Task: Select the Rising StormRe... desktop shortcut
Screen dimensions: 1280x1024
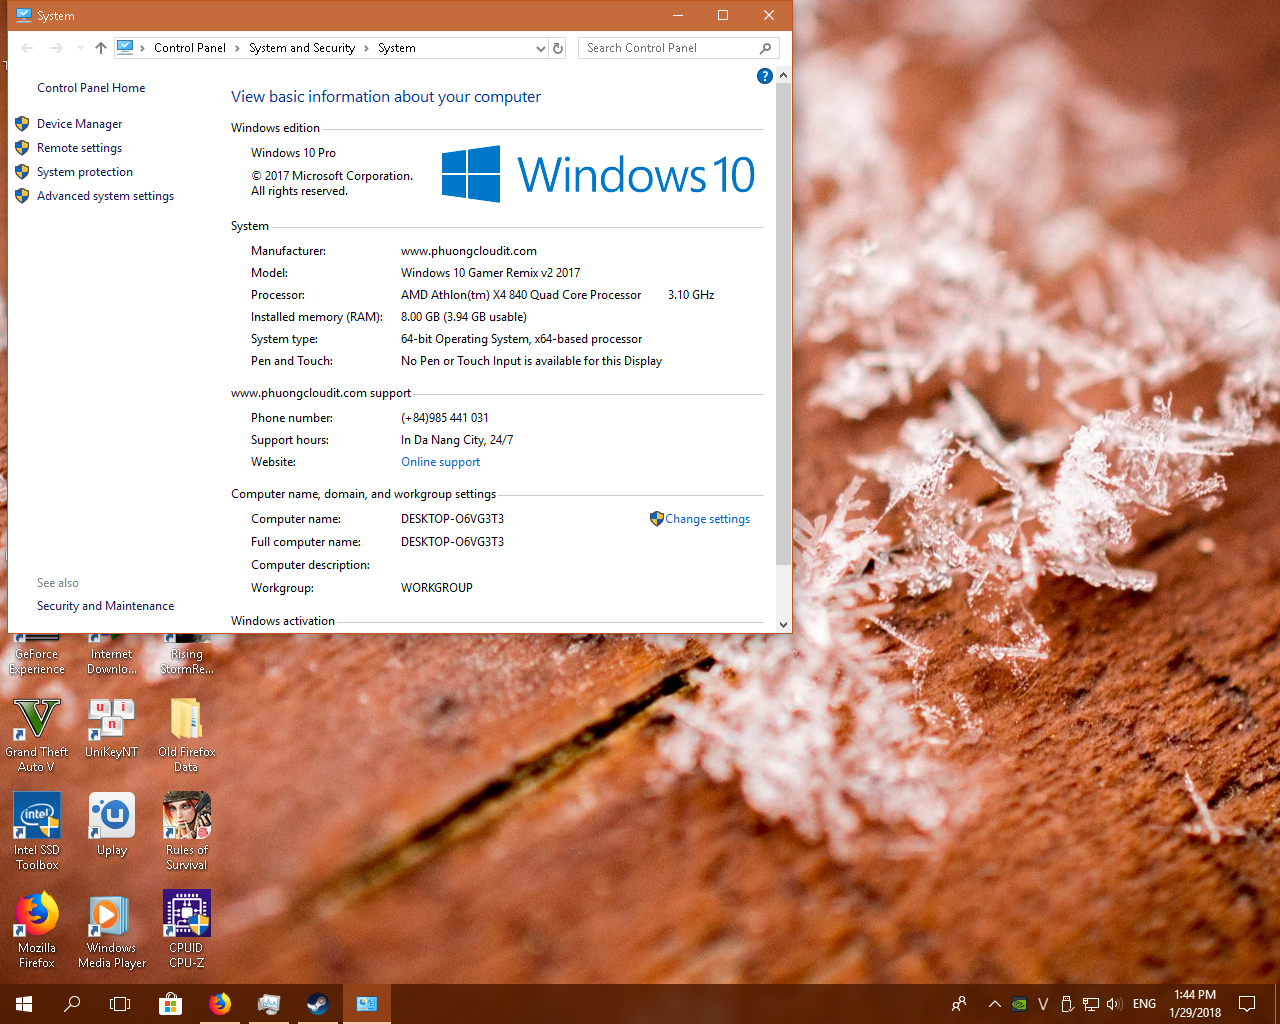Action: coord(187,656)
